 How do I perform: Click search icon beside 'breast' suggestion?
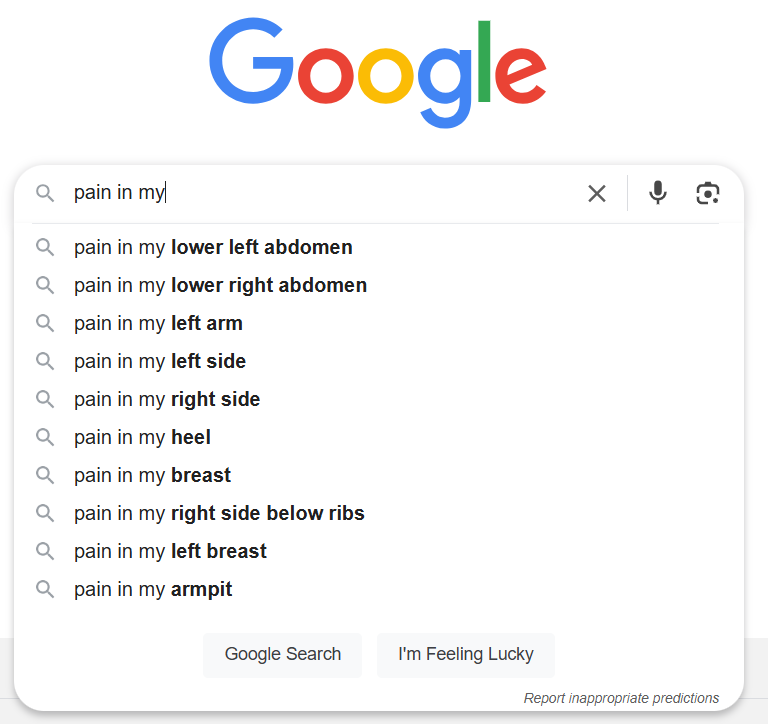pyautogui.click(x=45, y=475)
